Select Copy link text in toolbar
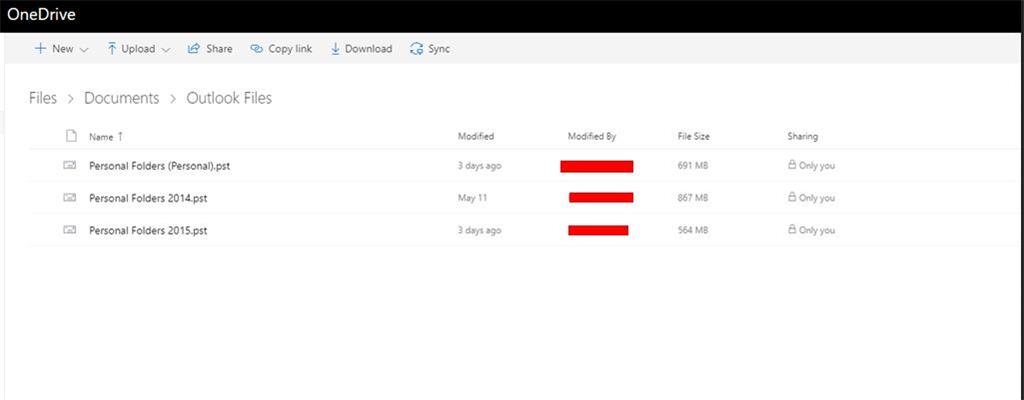Screen dimensions: 1024x400 click(290, 49)
